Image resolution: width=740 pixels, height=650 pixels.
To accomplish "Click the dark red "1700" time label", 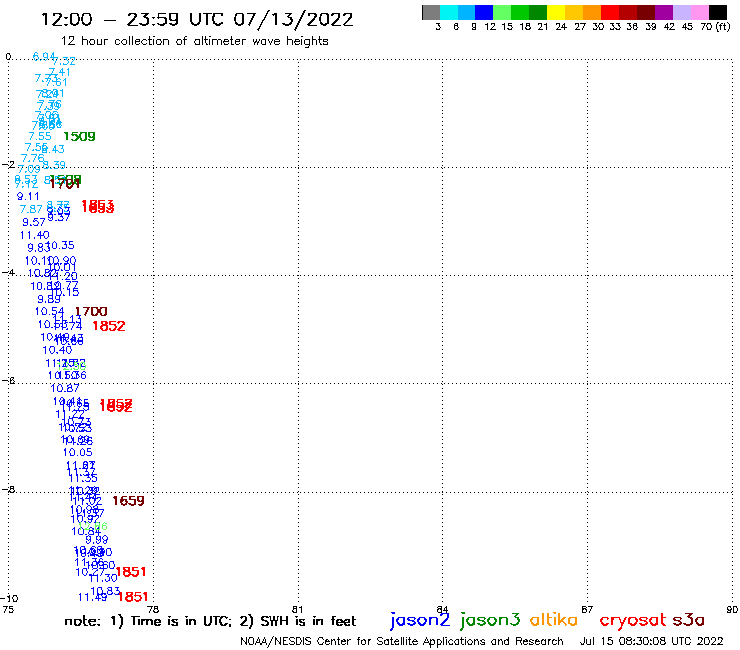I will pyautogui.click(x=91, y=312).
